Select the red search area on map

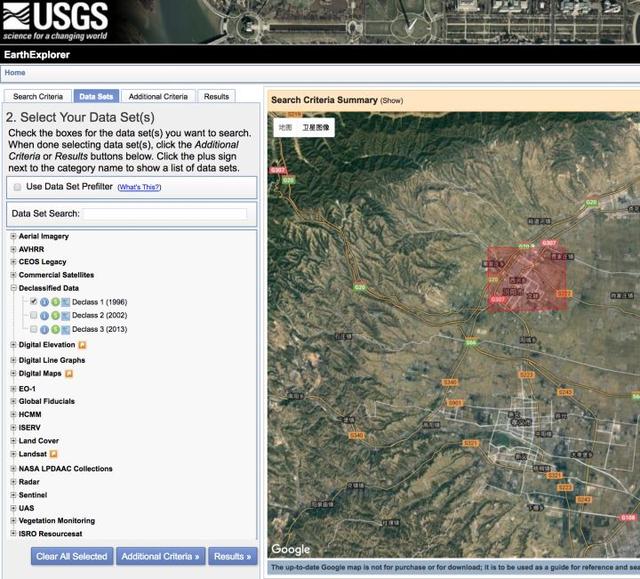coord(527,279)
